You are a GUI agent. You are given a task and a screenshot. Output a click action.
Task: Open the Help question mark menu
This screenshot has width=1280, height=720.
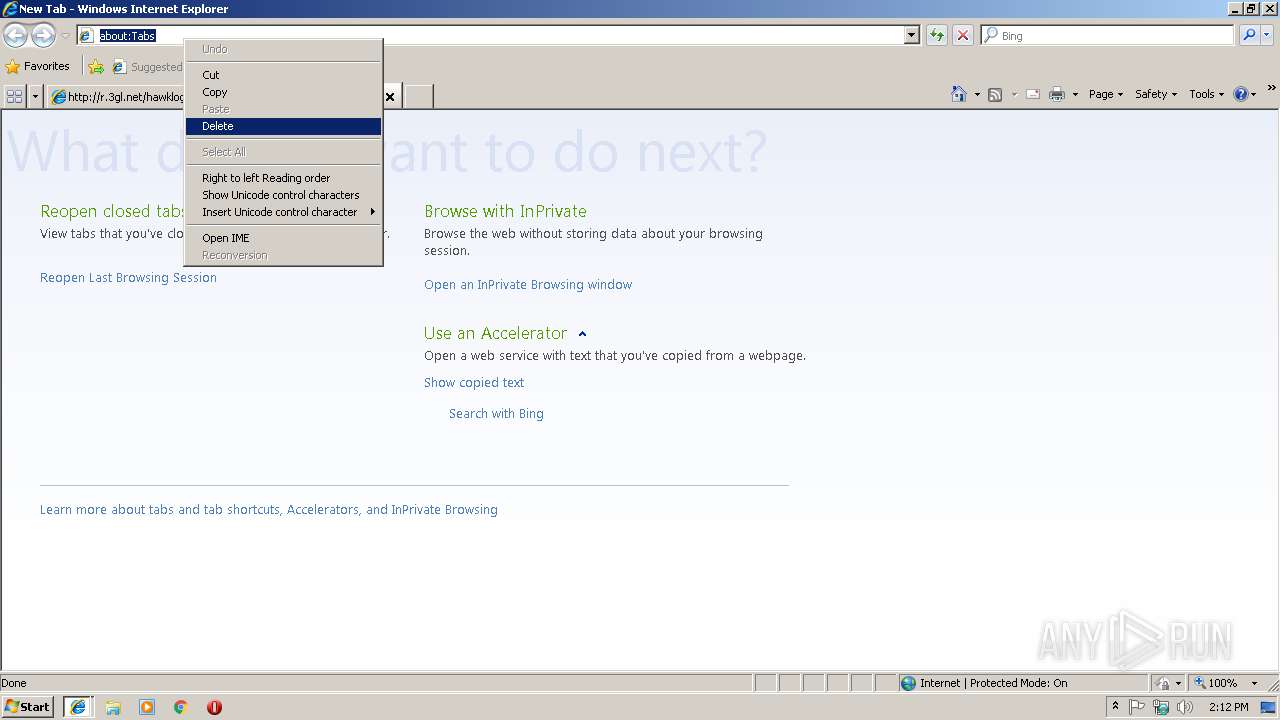coord(1245,94)
